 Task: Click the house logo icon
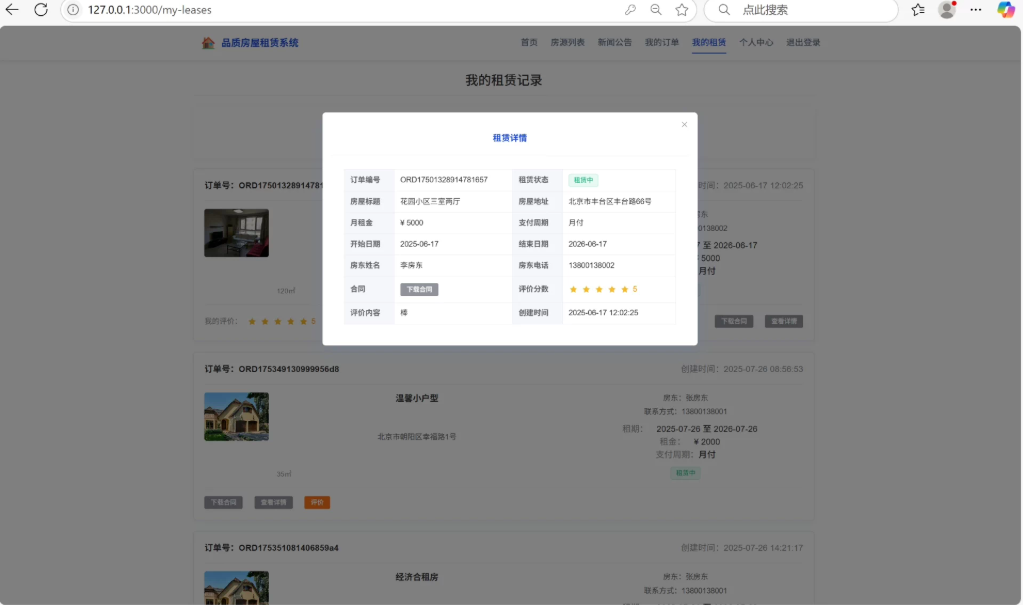pyautogui.click(x=208, y=42)
